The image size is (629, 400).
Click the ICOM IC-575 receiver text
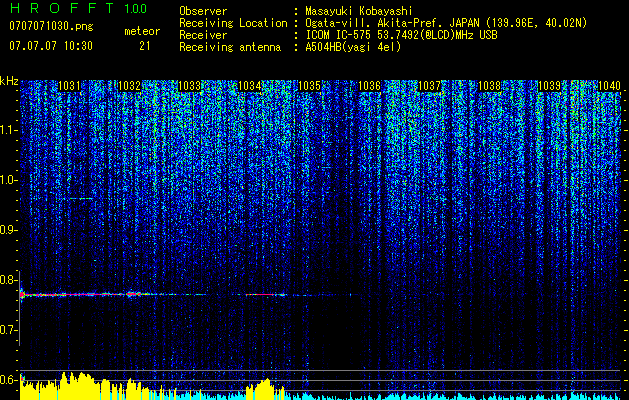click(x=401, y=35)
